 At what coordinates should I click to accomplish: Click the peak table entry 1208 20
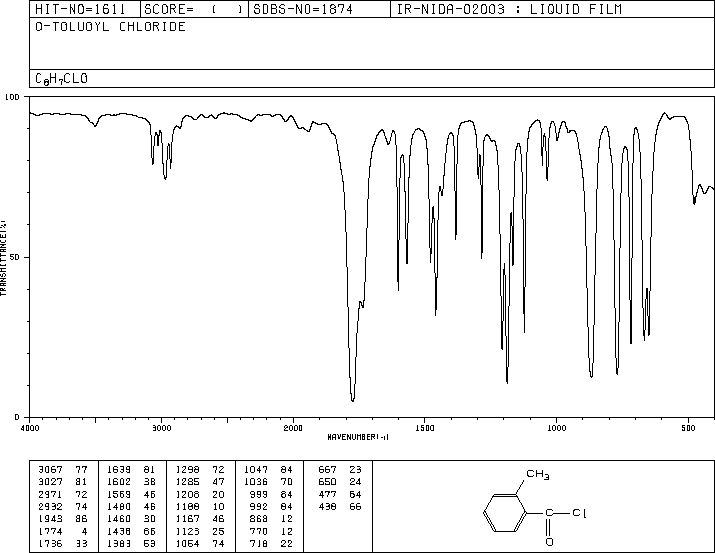point(200,494)
